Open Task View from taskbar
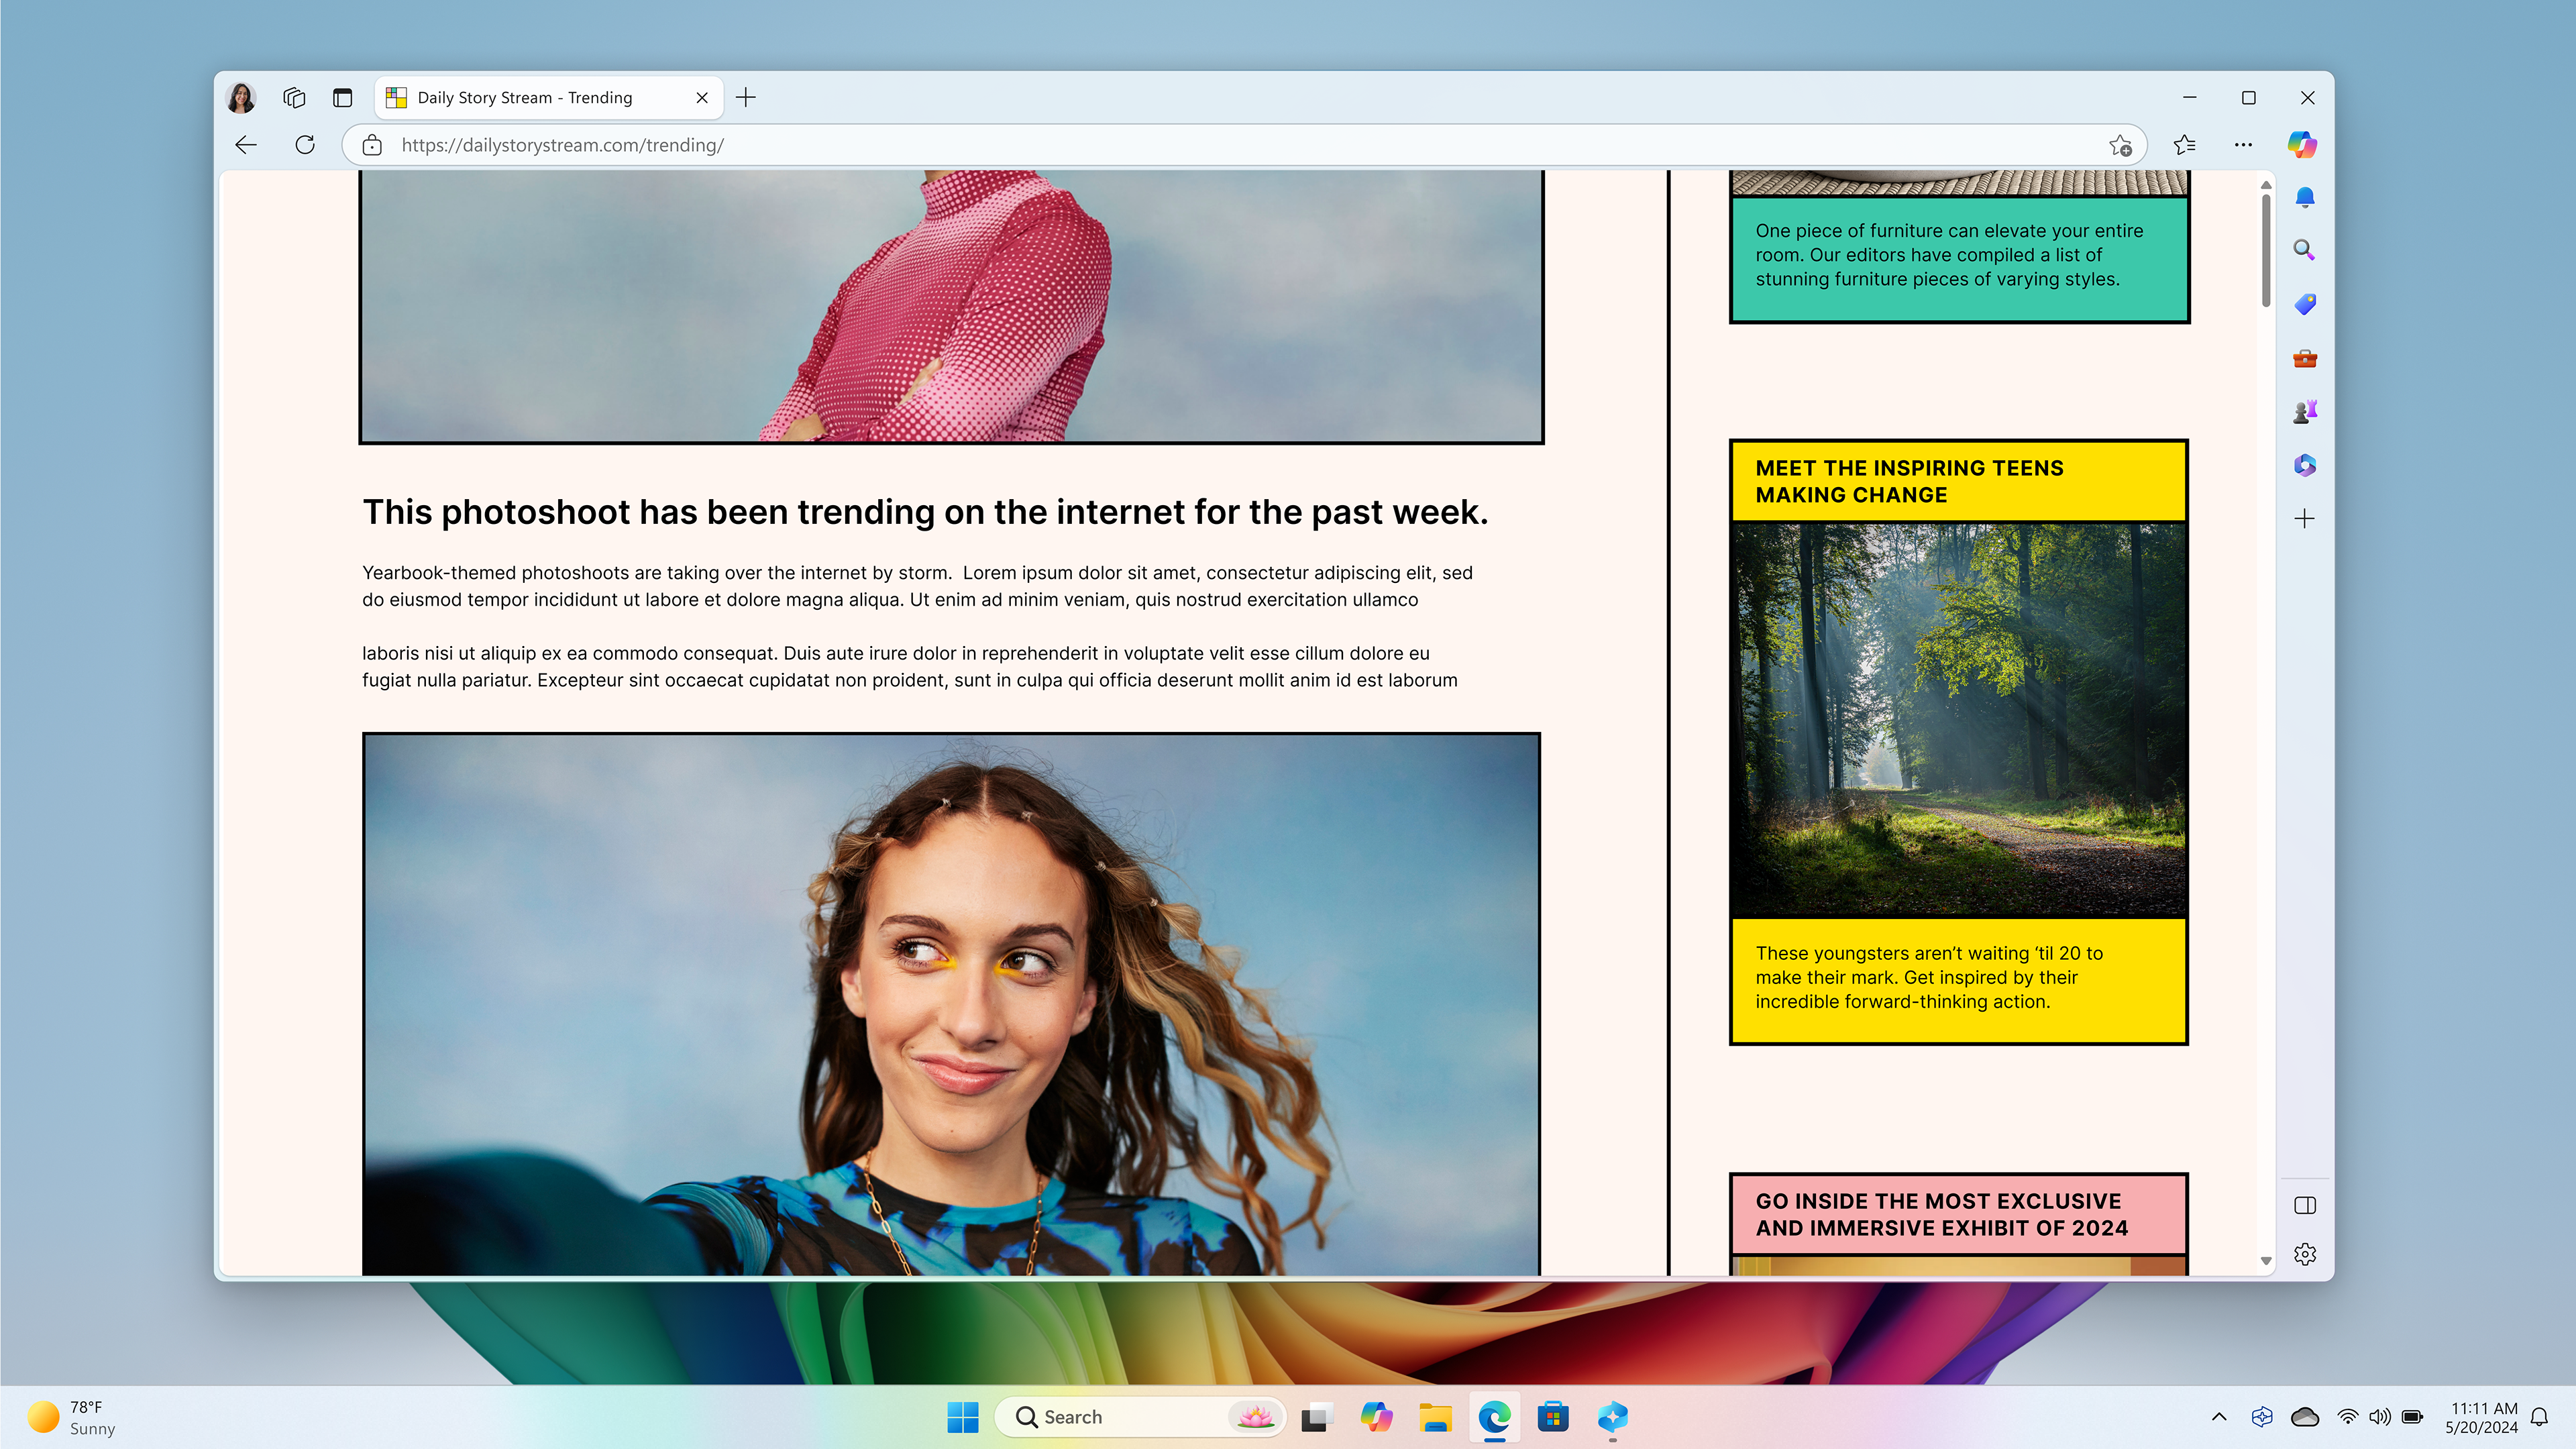The height and width of the screenshot is (1449, 2576). 1317,1417
